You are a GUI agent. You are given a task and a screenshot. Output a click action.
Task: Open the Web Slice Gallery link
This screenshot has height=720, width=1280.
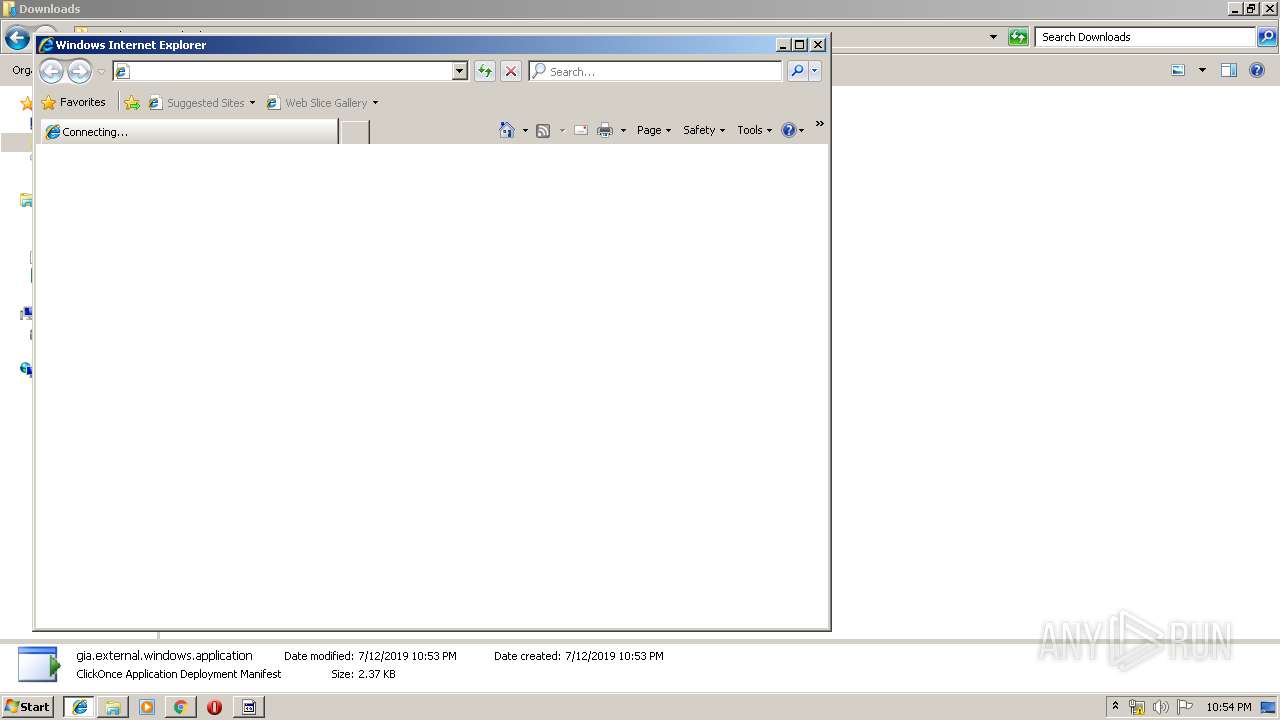317,102
